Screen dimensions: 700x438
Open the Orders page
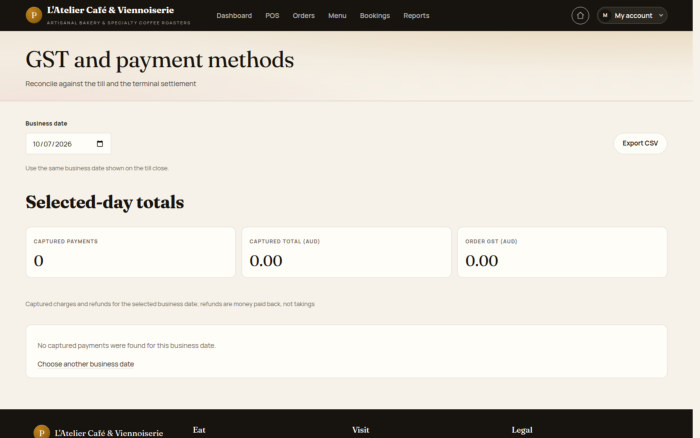[304, 16]
